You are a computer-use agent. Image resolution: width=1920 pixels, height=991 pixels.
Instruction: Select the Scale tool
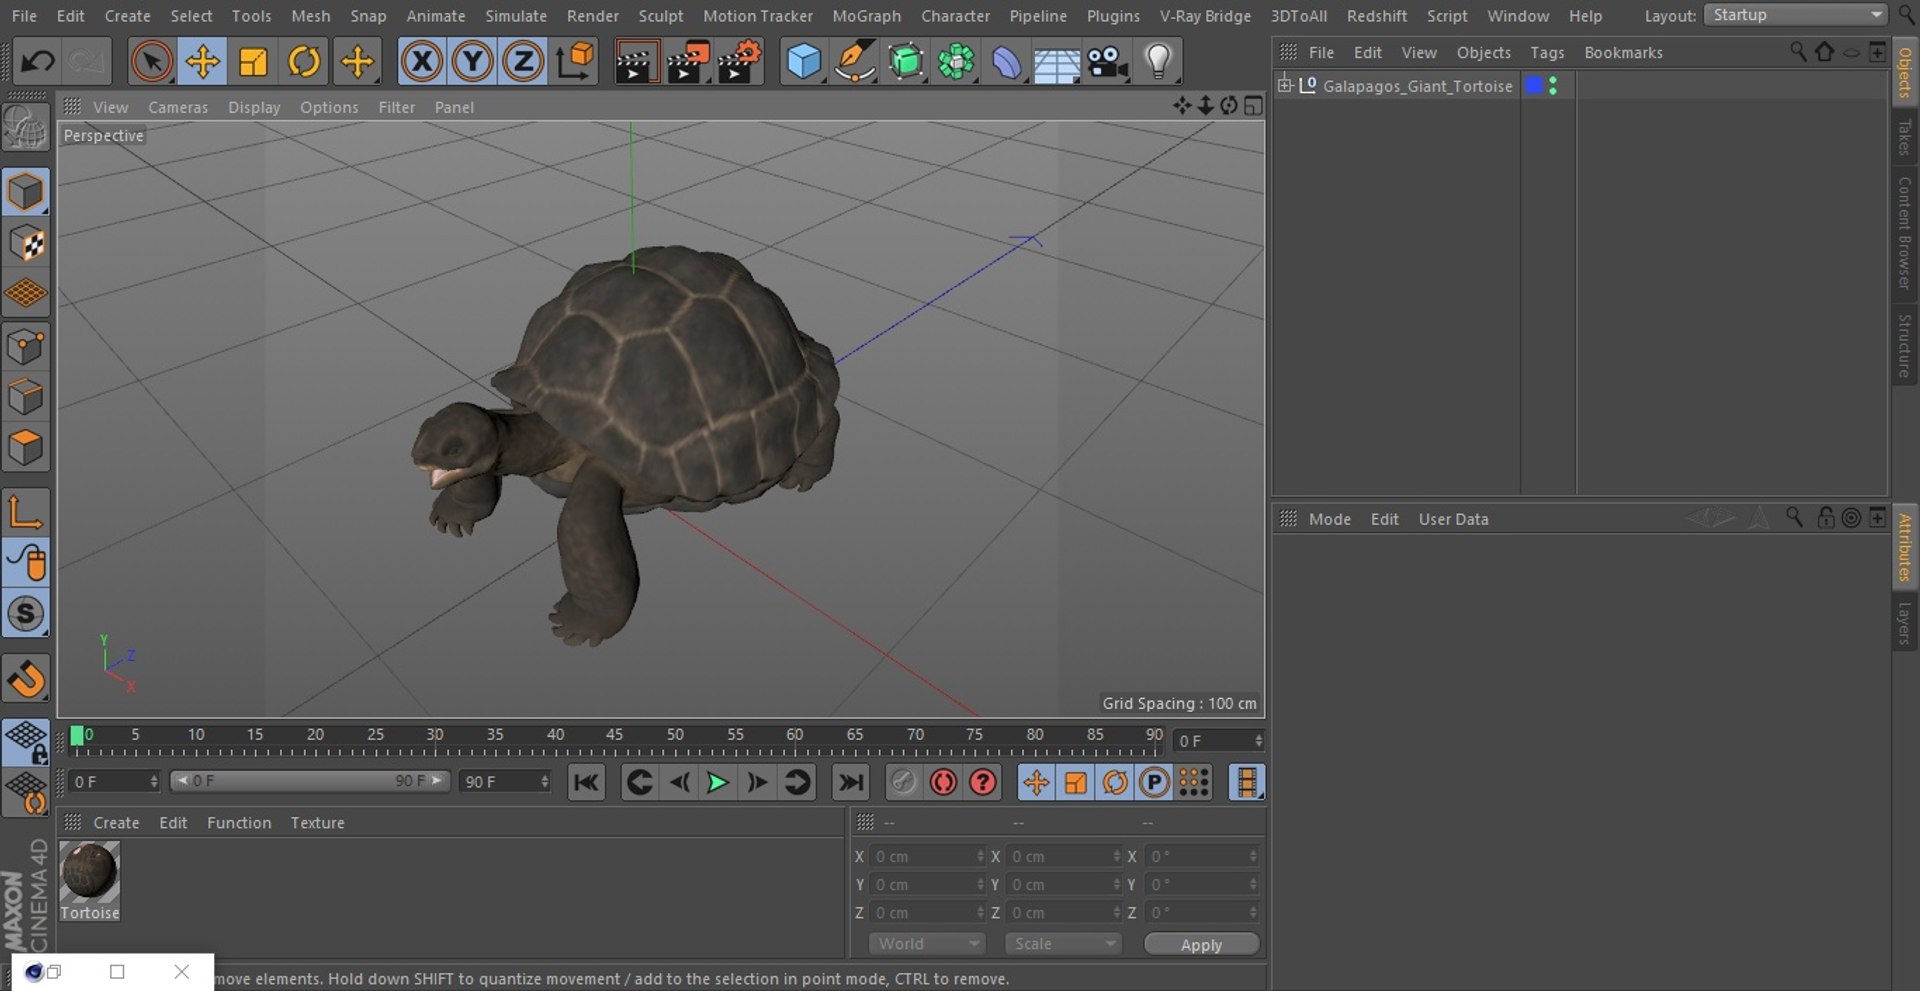point(253,62)
